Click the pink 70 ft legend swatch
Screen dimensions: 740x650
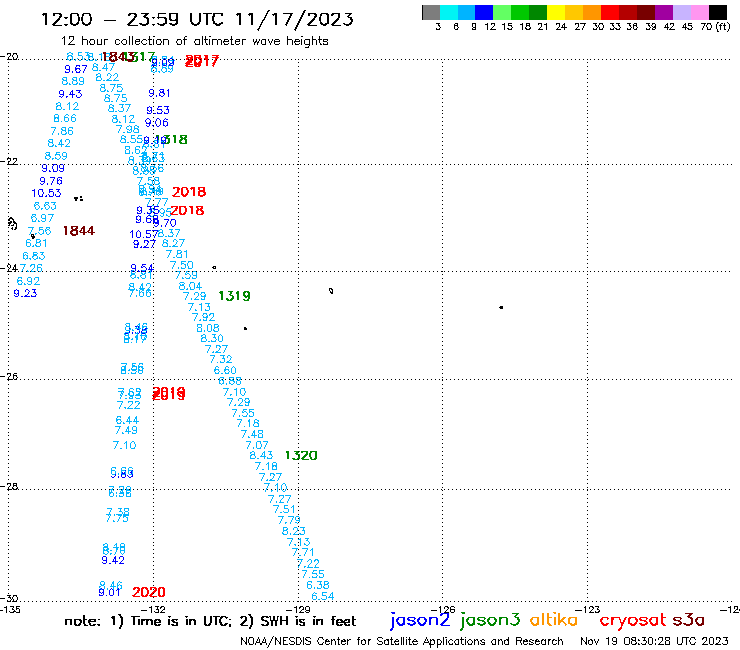click(x=699, y=12)
